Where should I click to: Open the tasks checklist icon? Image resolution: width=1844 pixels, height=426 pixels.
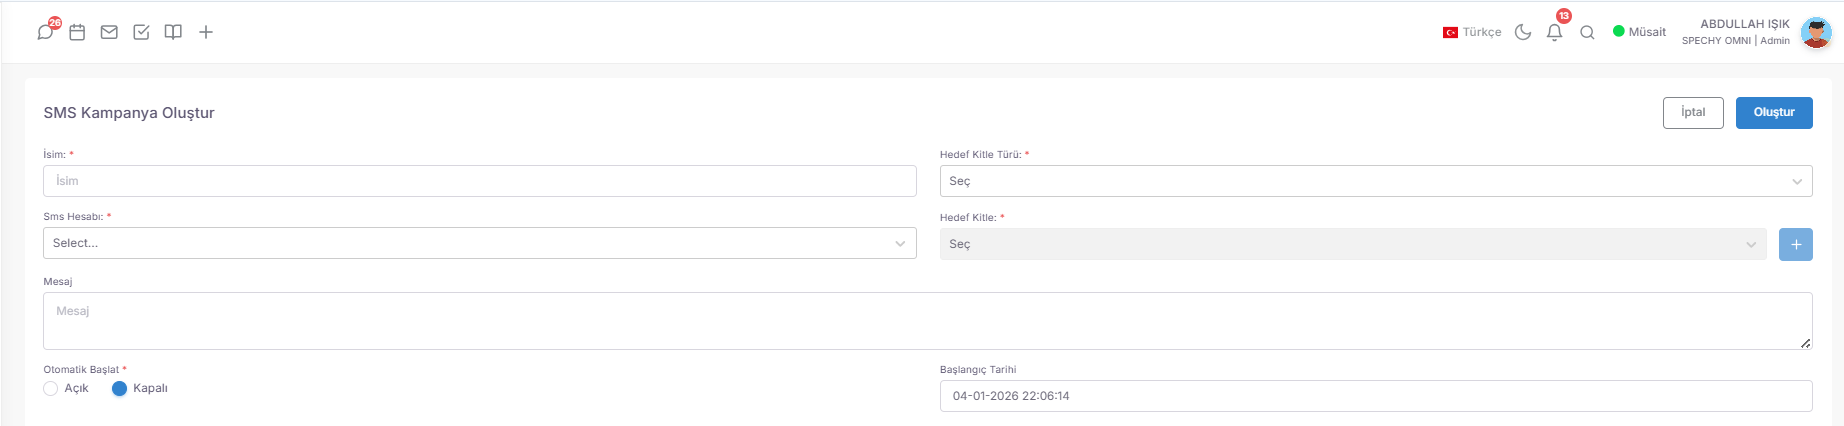click(x=141, y=32)
